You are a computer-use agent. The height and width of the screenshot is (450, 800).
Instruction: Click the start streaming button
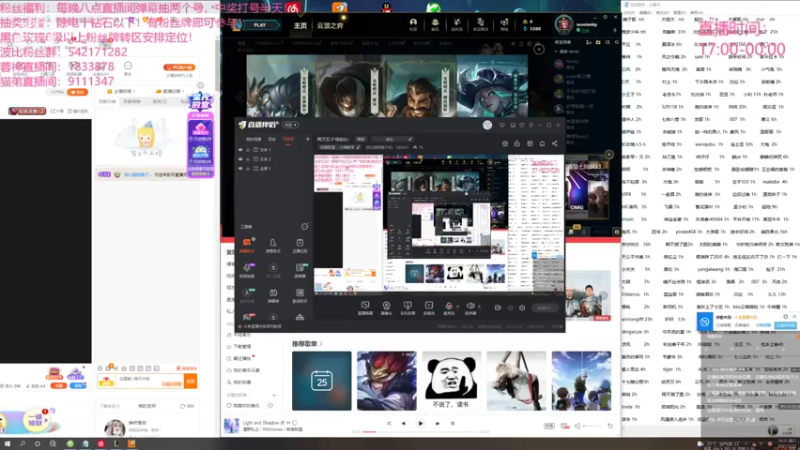click(544, 308)
